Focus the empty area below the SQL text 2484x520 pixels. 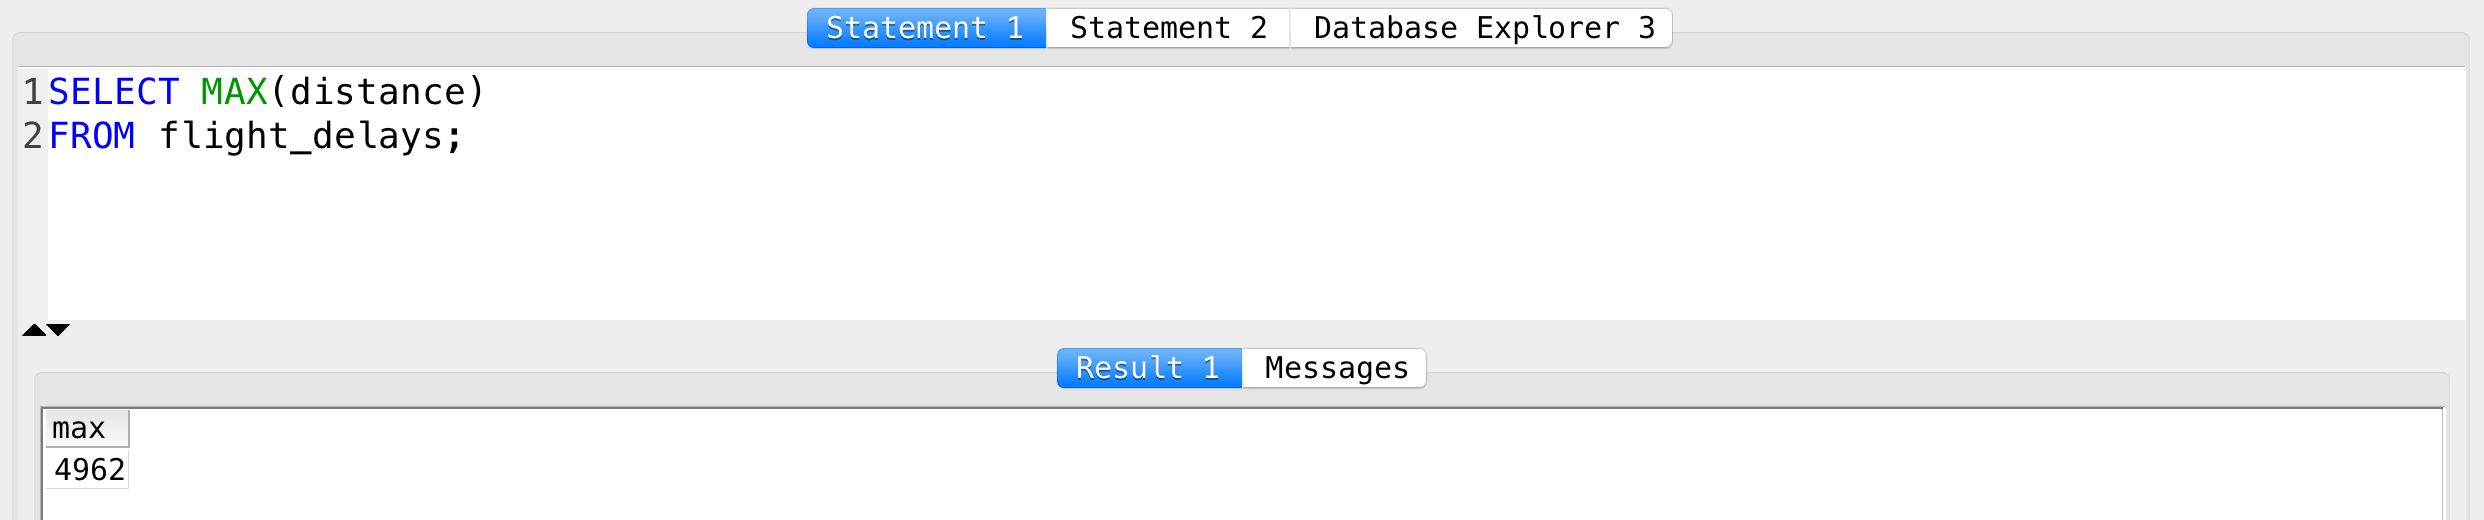[1256, 238]
